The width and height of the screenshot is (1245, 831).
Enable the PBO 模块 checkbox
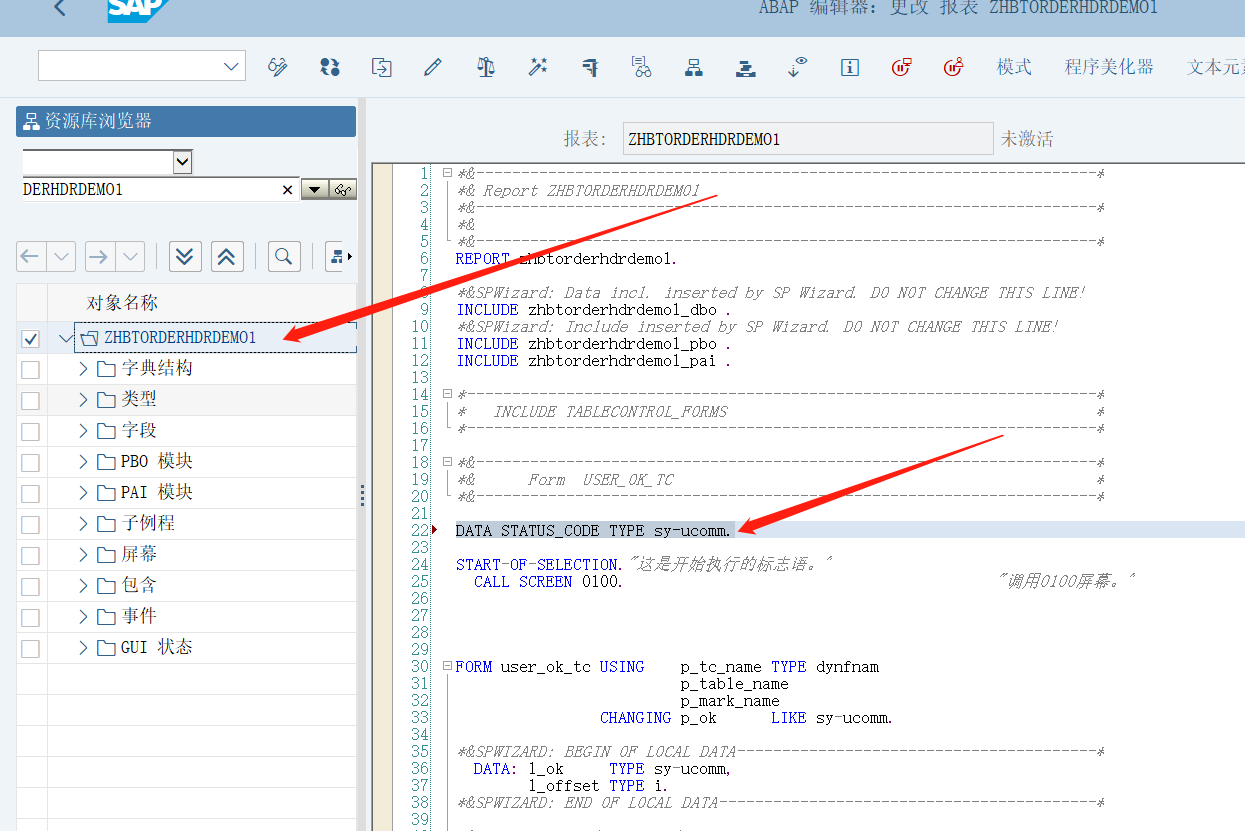click(x=29, y=461)
